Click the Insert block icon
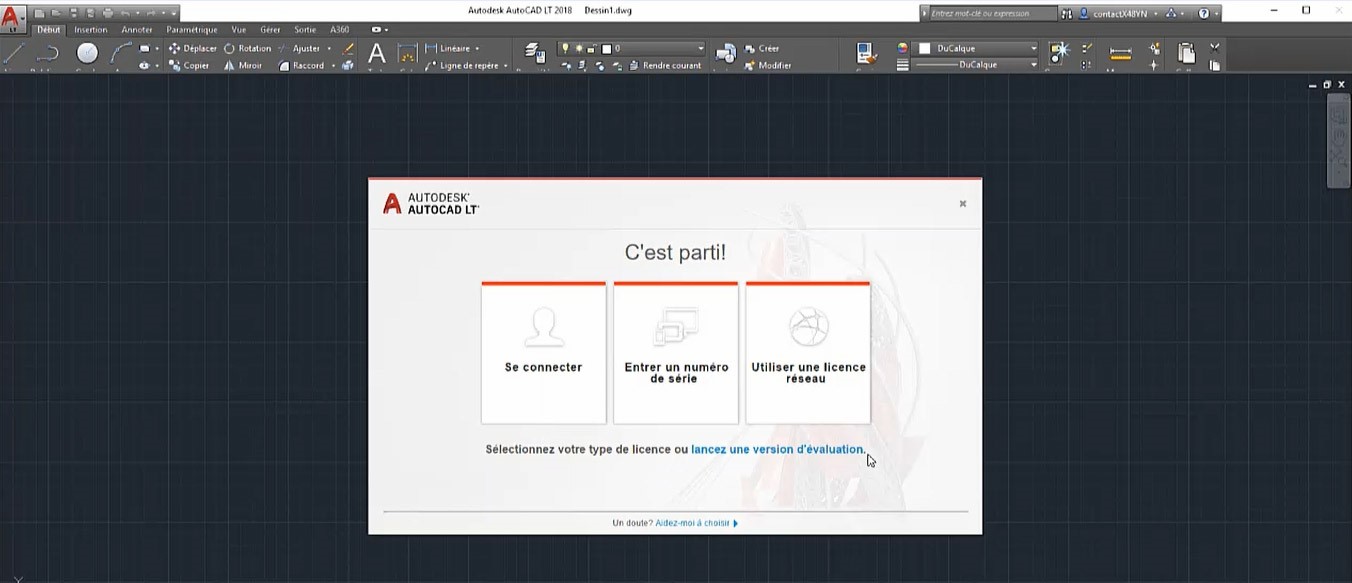This screenshot has height=583, width=1352. click(x=726, y=54)
